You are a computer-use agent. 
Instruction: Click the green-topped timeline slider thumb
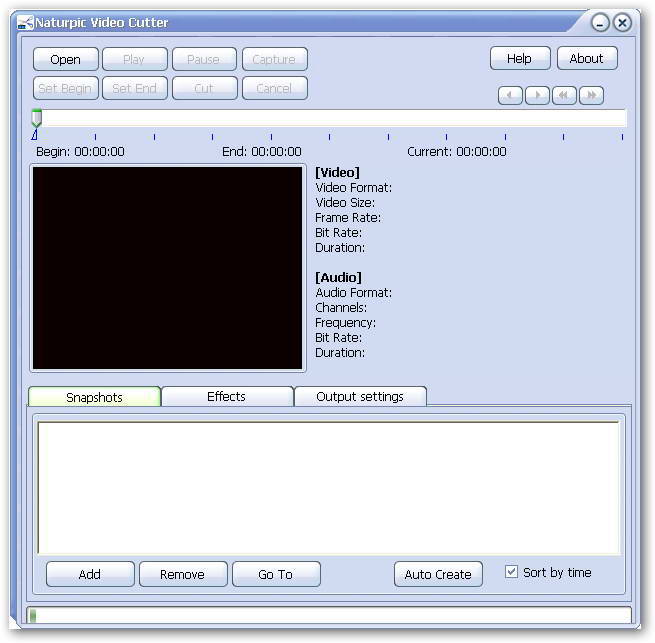[x=37, y=118]
